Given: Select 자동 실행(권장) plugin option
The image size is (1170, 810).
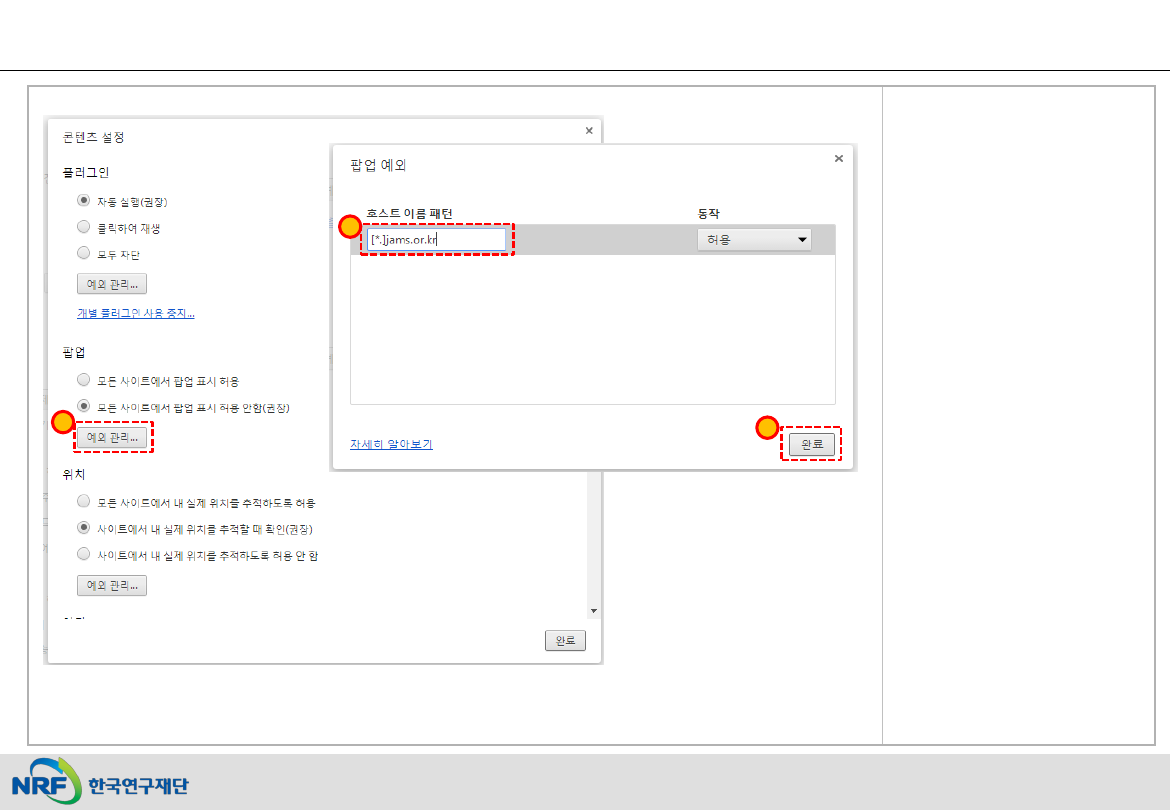Looking at the screenshot, I should 84,201.
